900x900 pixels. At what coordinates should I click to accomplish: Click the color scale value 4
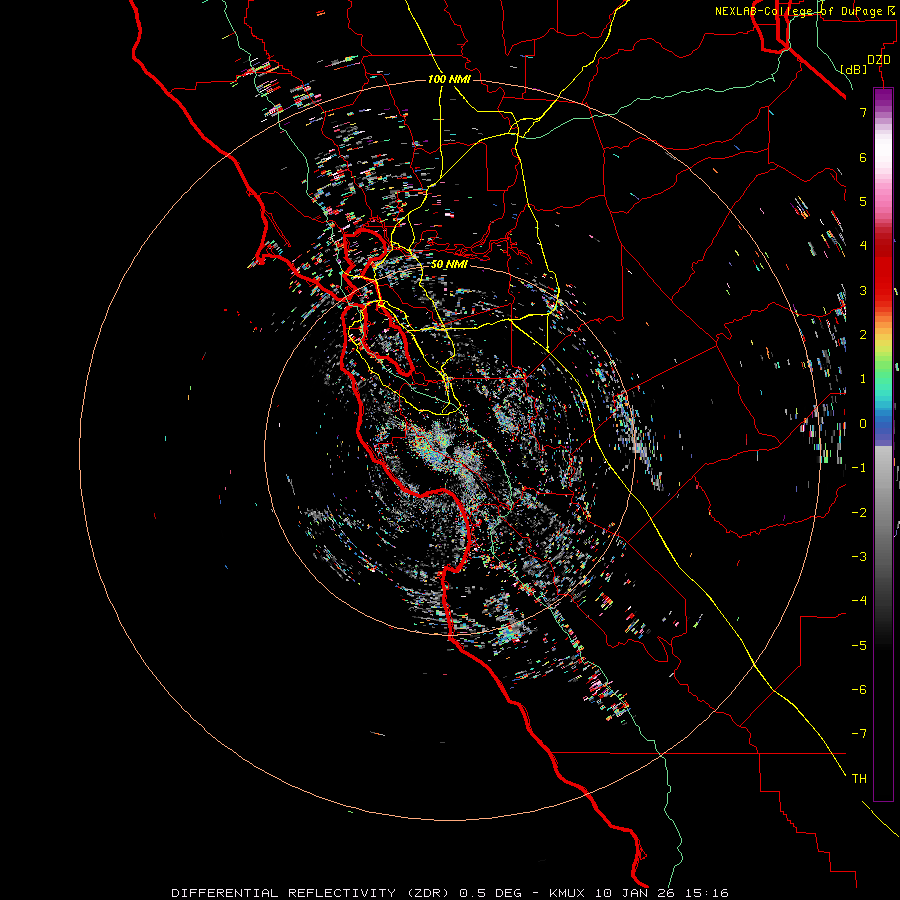point(863,246)
